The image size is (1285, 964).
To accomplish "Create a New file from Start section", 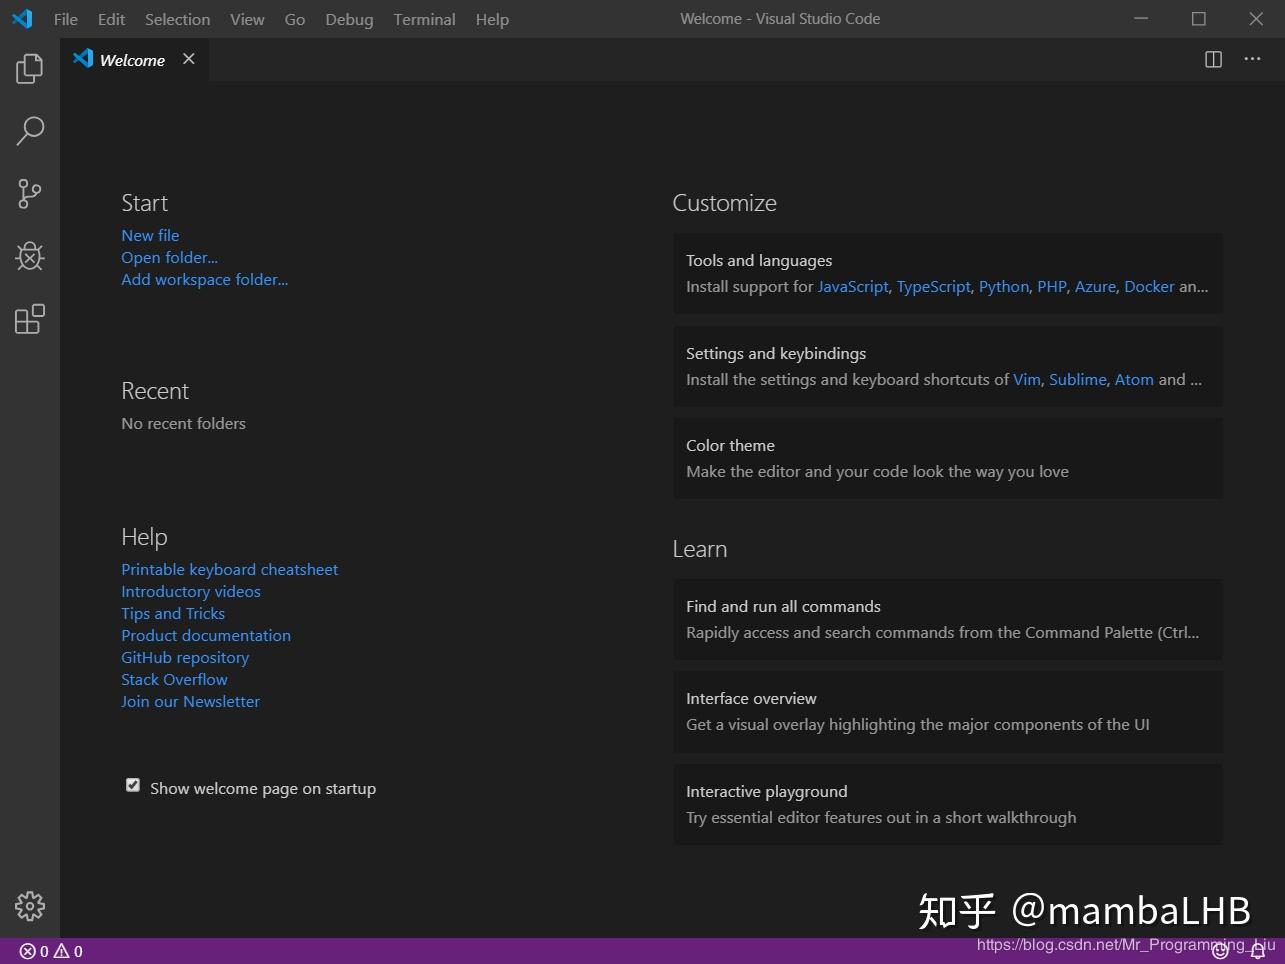I will click(x=149, y=235).
